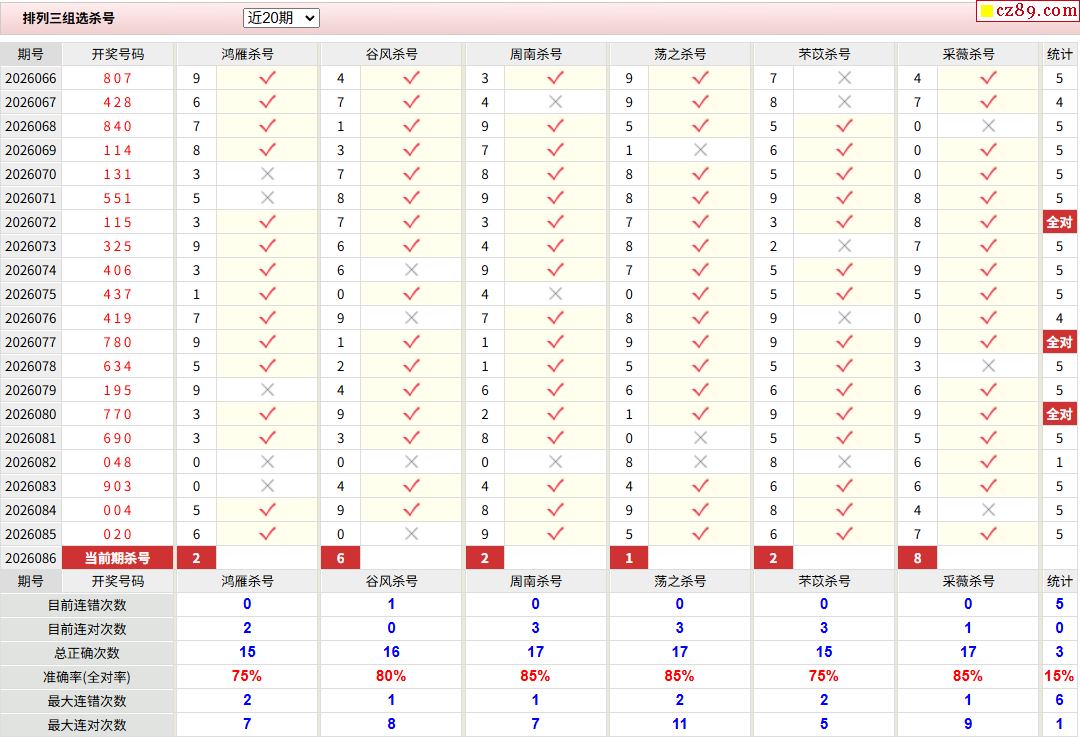Viewport: 1080px width, 737px height.
Task: Click 荡之杀号 gray X in row 2026069
Action: coord(700,150)
